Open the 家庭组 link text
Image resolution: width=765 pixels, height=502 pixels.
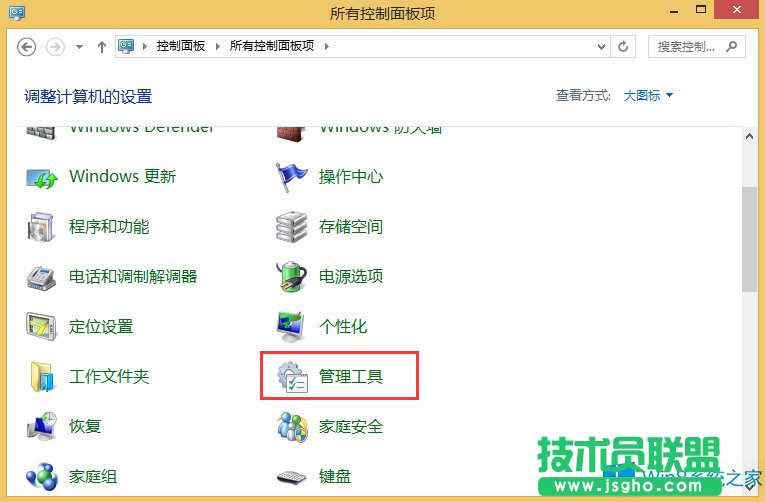click(x=93, y=477)
